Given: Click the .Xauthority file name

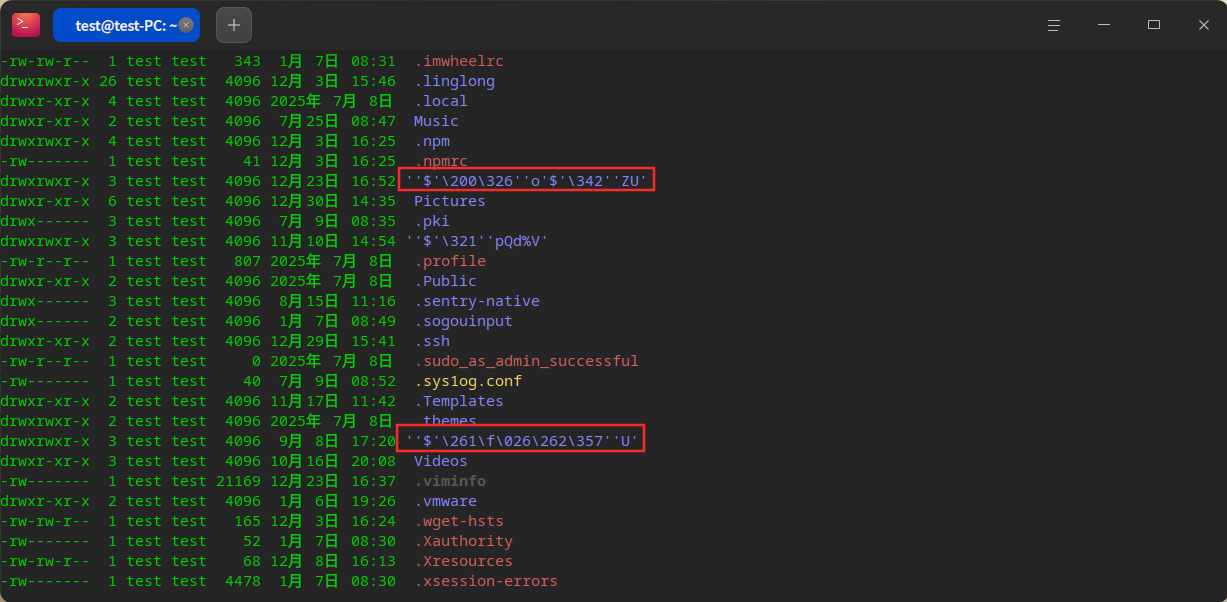Looking at the screenshot, I should tap(464, 541).
